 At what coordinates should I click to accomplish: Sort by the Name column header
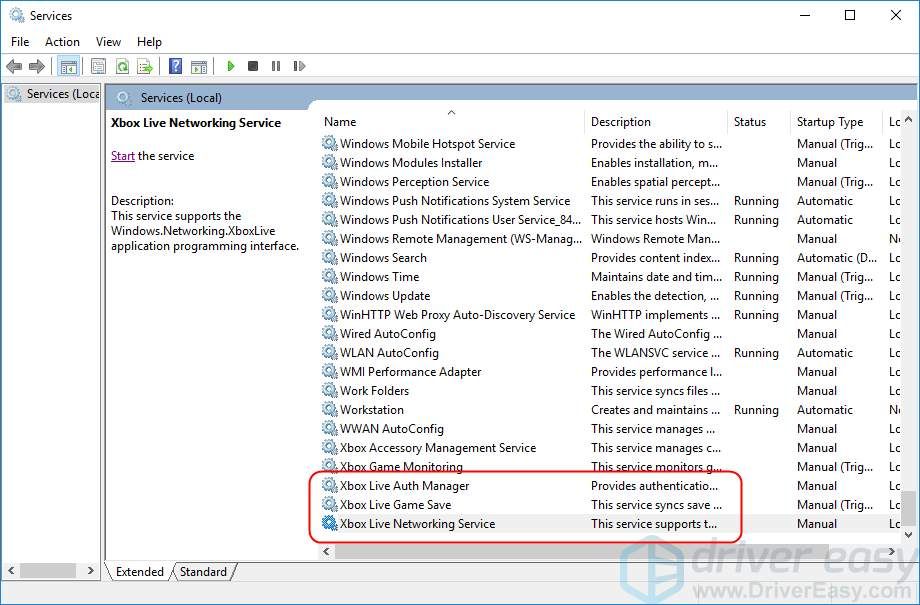tap(341, 122)
